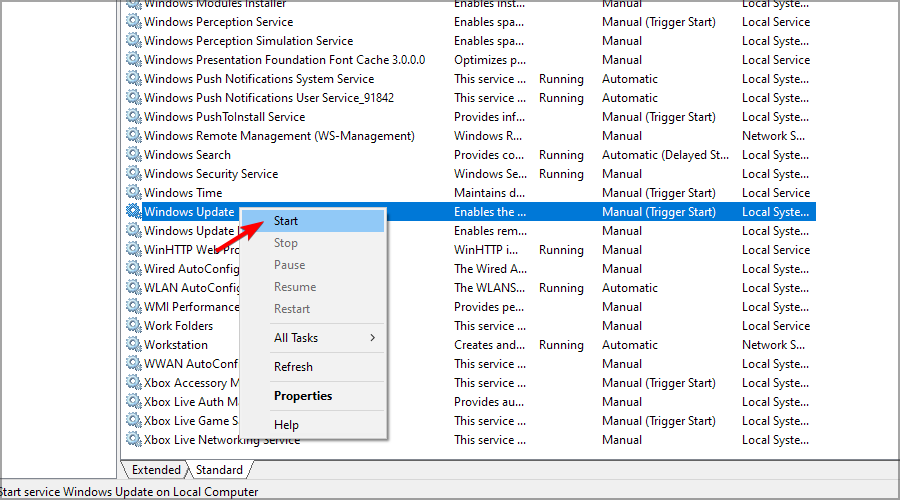
Task: Select the Windows Search service
Action: (x=187, y=154)
